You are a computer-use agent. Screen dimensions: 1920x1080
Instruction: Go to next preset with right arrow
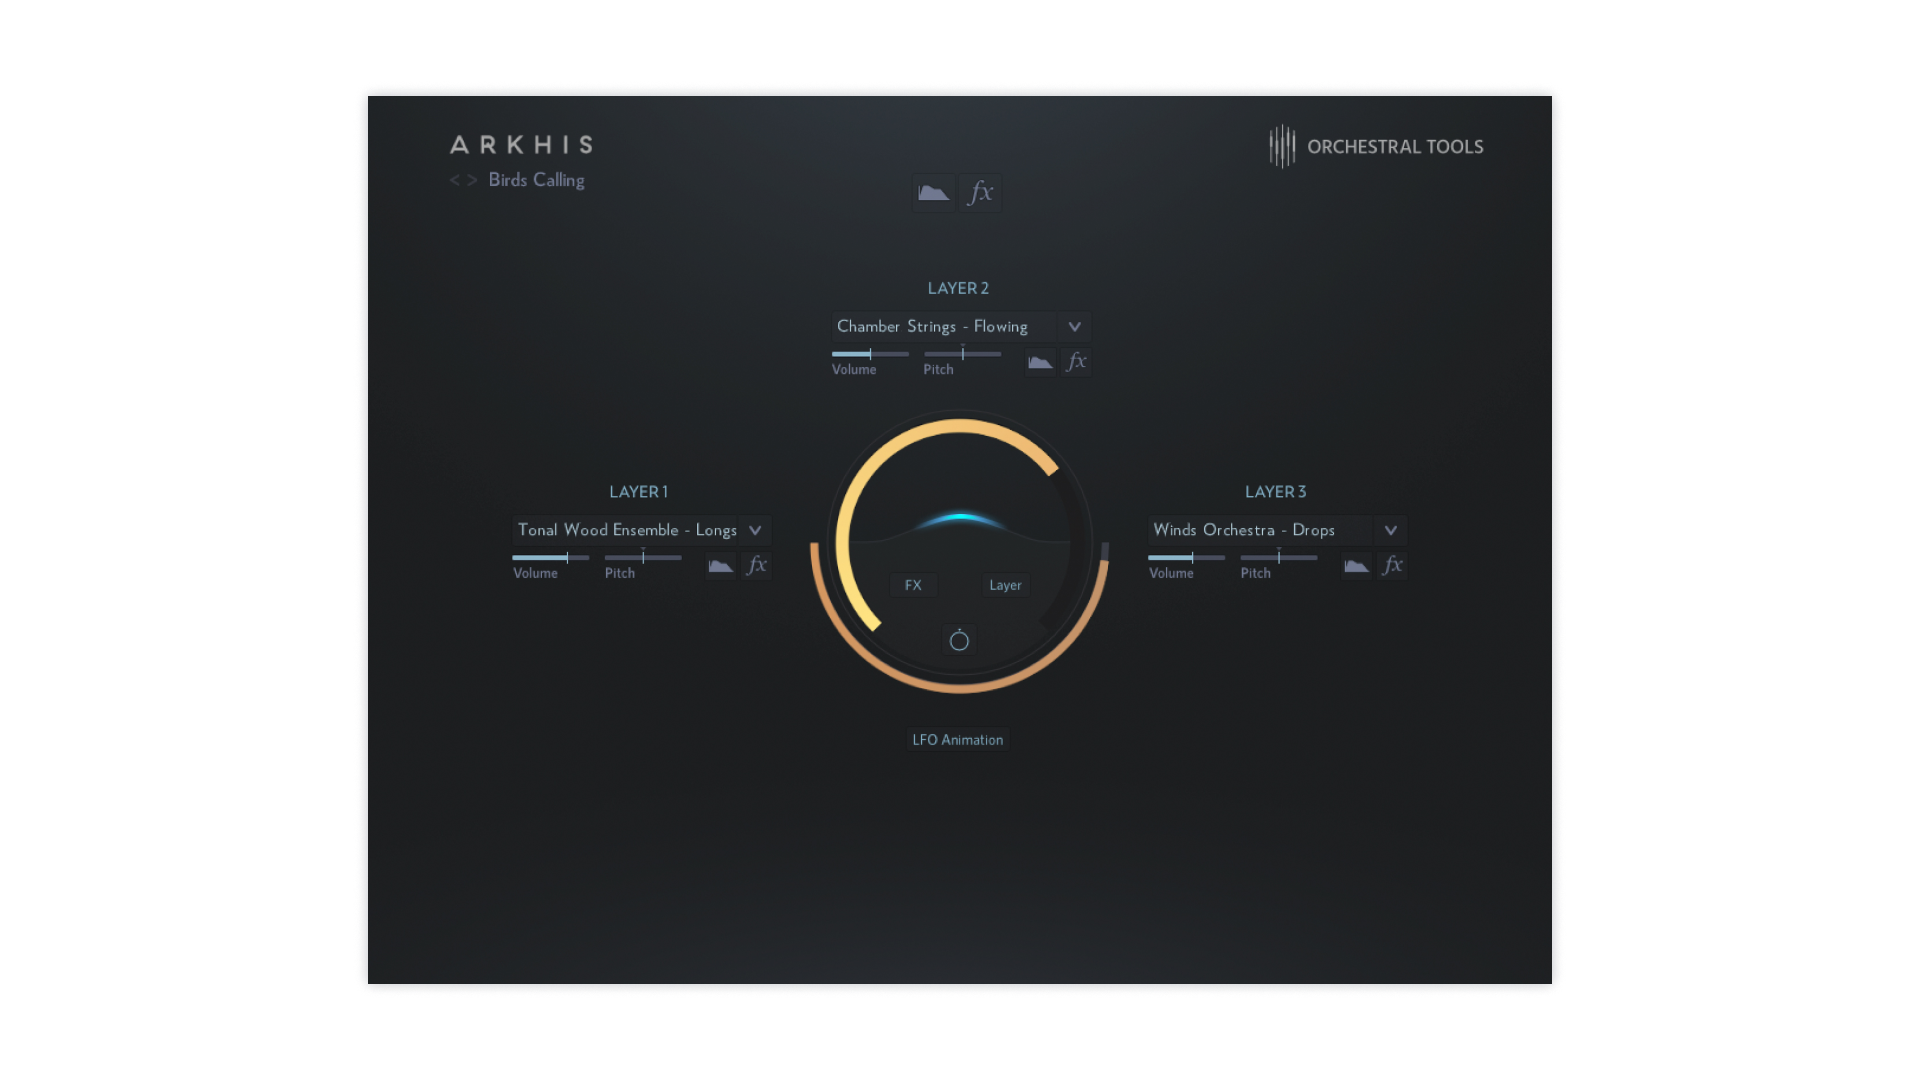tap(472, 181)
